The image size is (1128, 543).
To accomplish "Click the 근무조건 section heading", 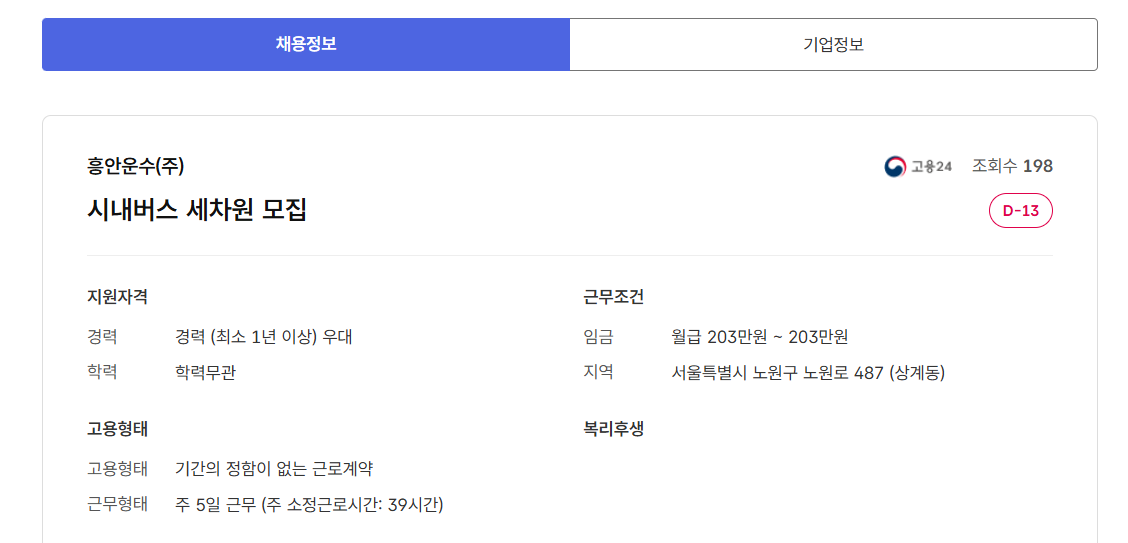I will [x=614, y=297].
